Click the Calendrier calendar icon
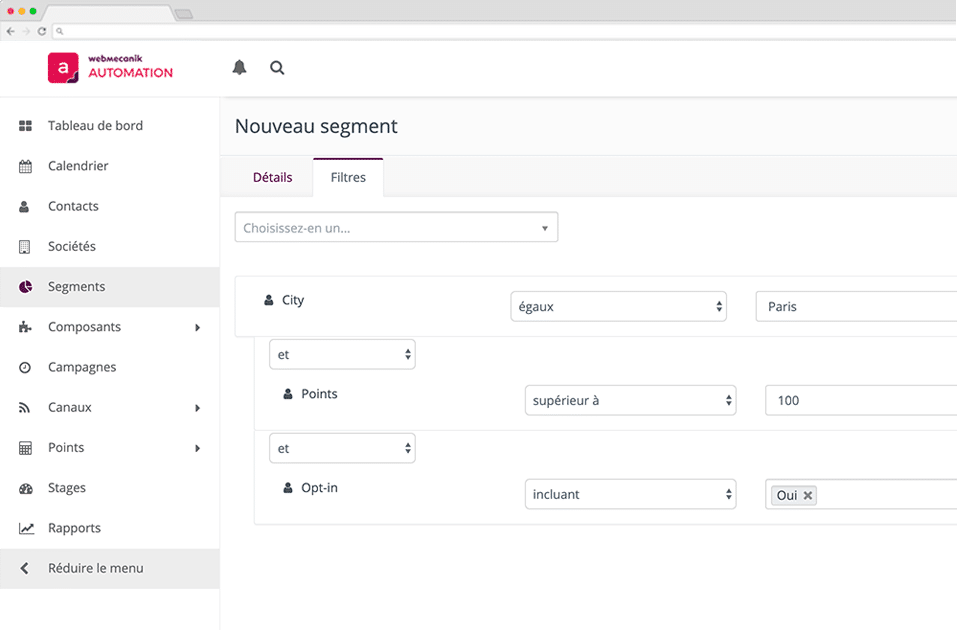The image size is (957, 630). (26, 166)
